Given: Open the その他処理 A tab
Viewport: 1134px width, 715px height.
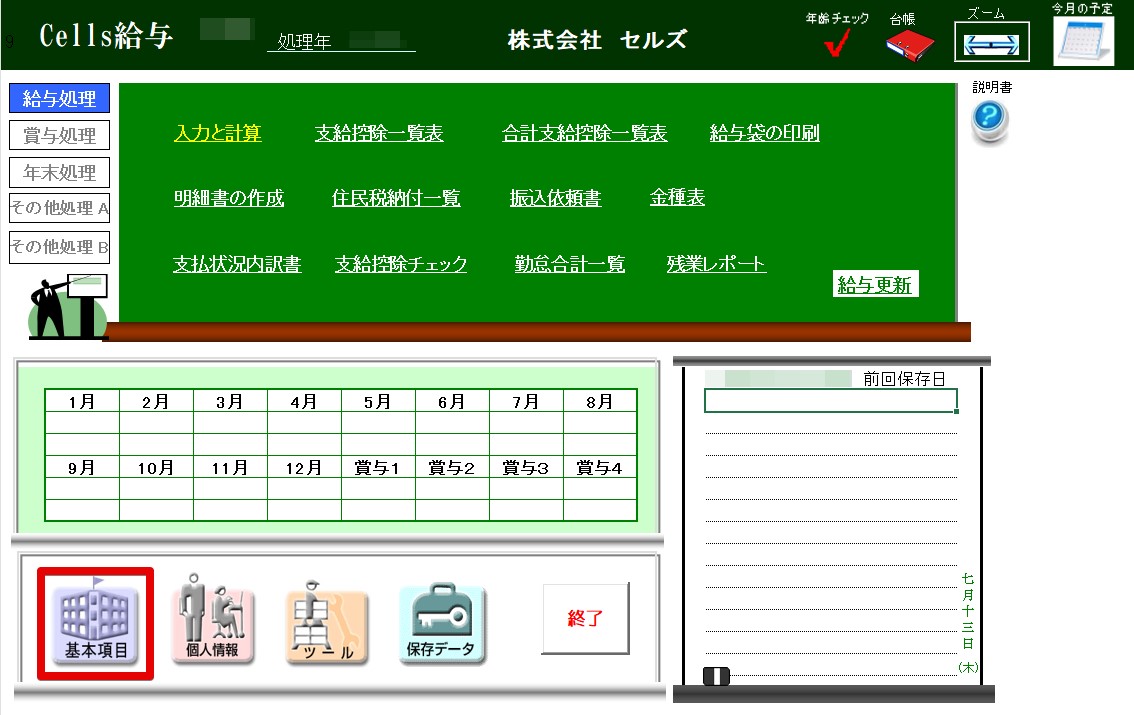Looking at the screenshot, I should click(x=60, y=208).
